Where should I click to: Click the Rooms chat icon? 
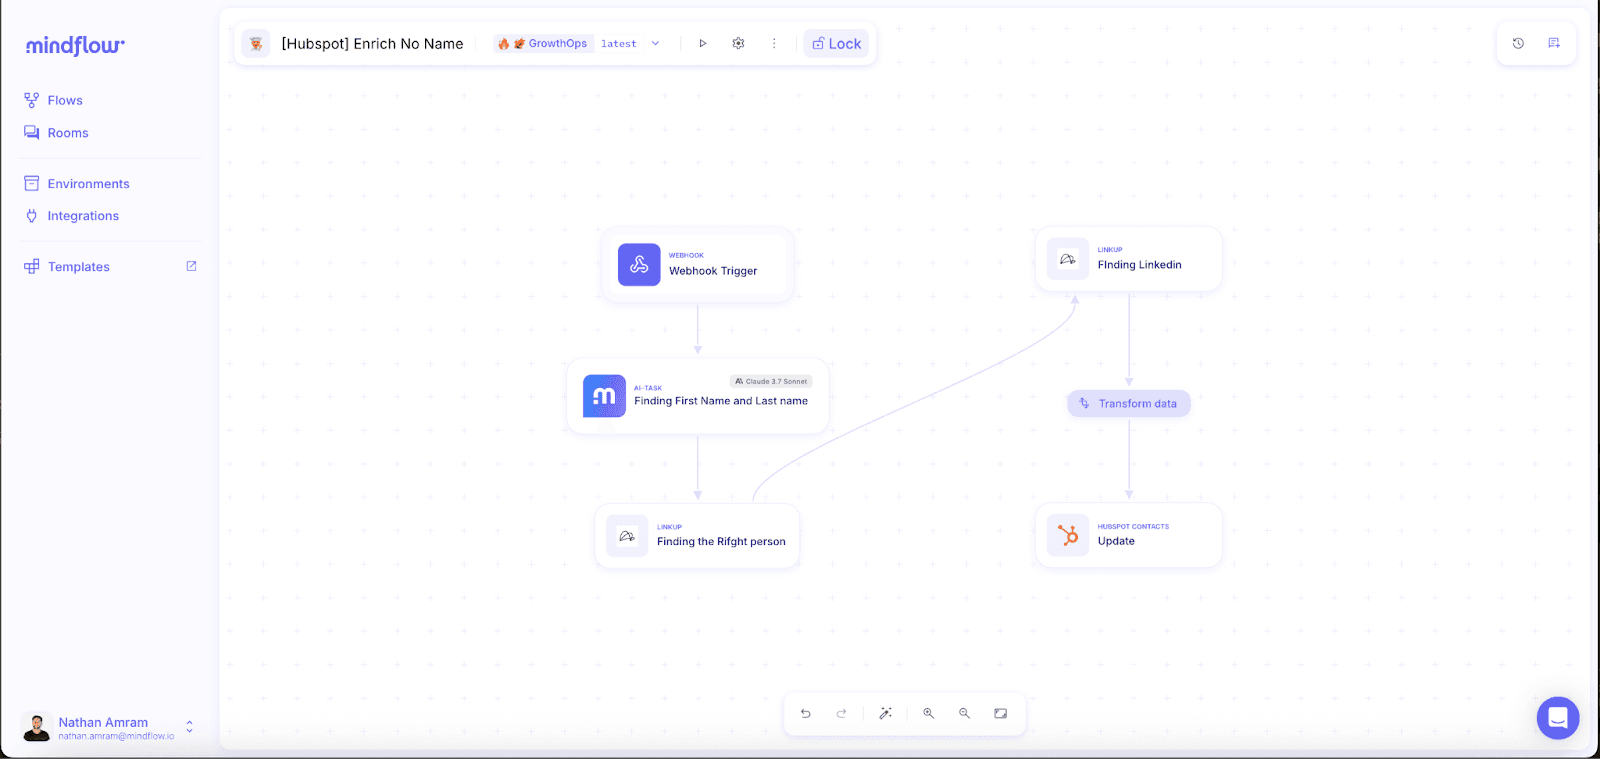pos(32,133)
